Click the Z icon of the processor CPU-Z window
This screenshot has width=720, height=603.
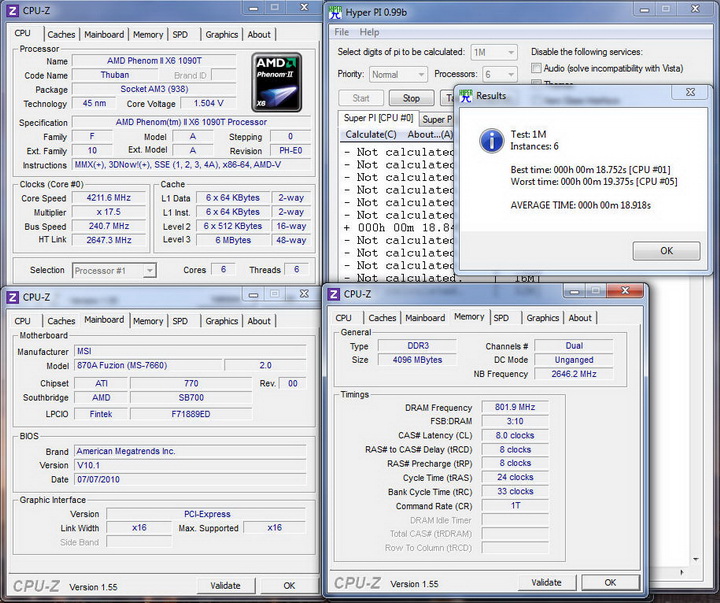13,11
